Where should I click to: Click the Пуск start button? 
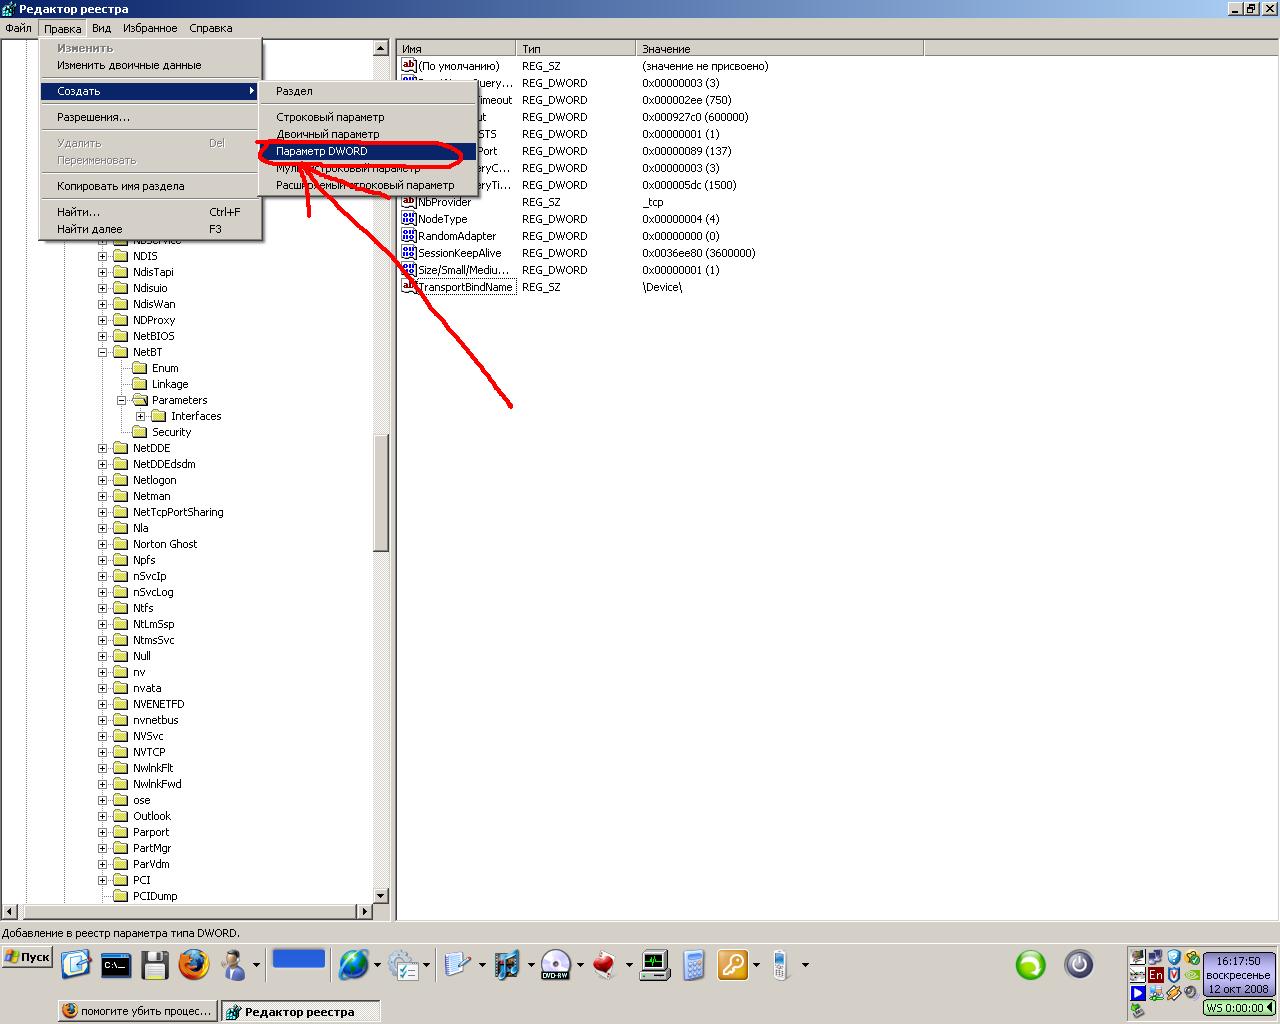27,957
